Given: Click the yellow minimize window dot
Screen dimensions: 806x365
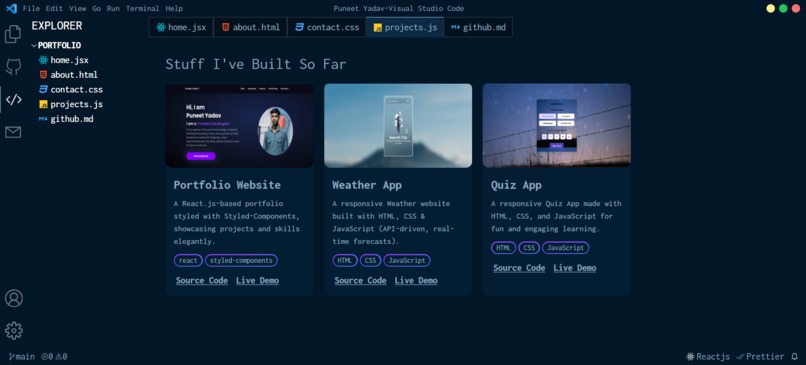Looking at the screenshot, I should coord(771,8).
